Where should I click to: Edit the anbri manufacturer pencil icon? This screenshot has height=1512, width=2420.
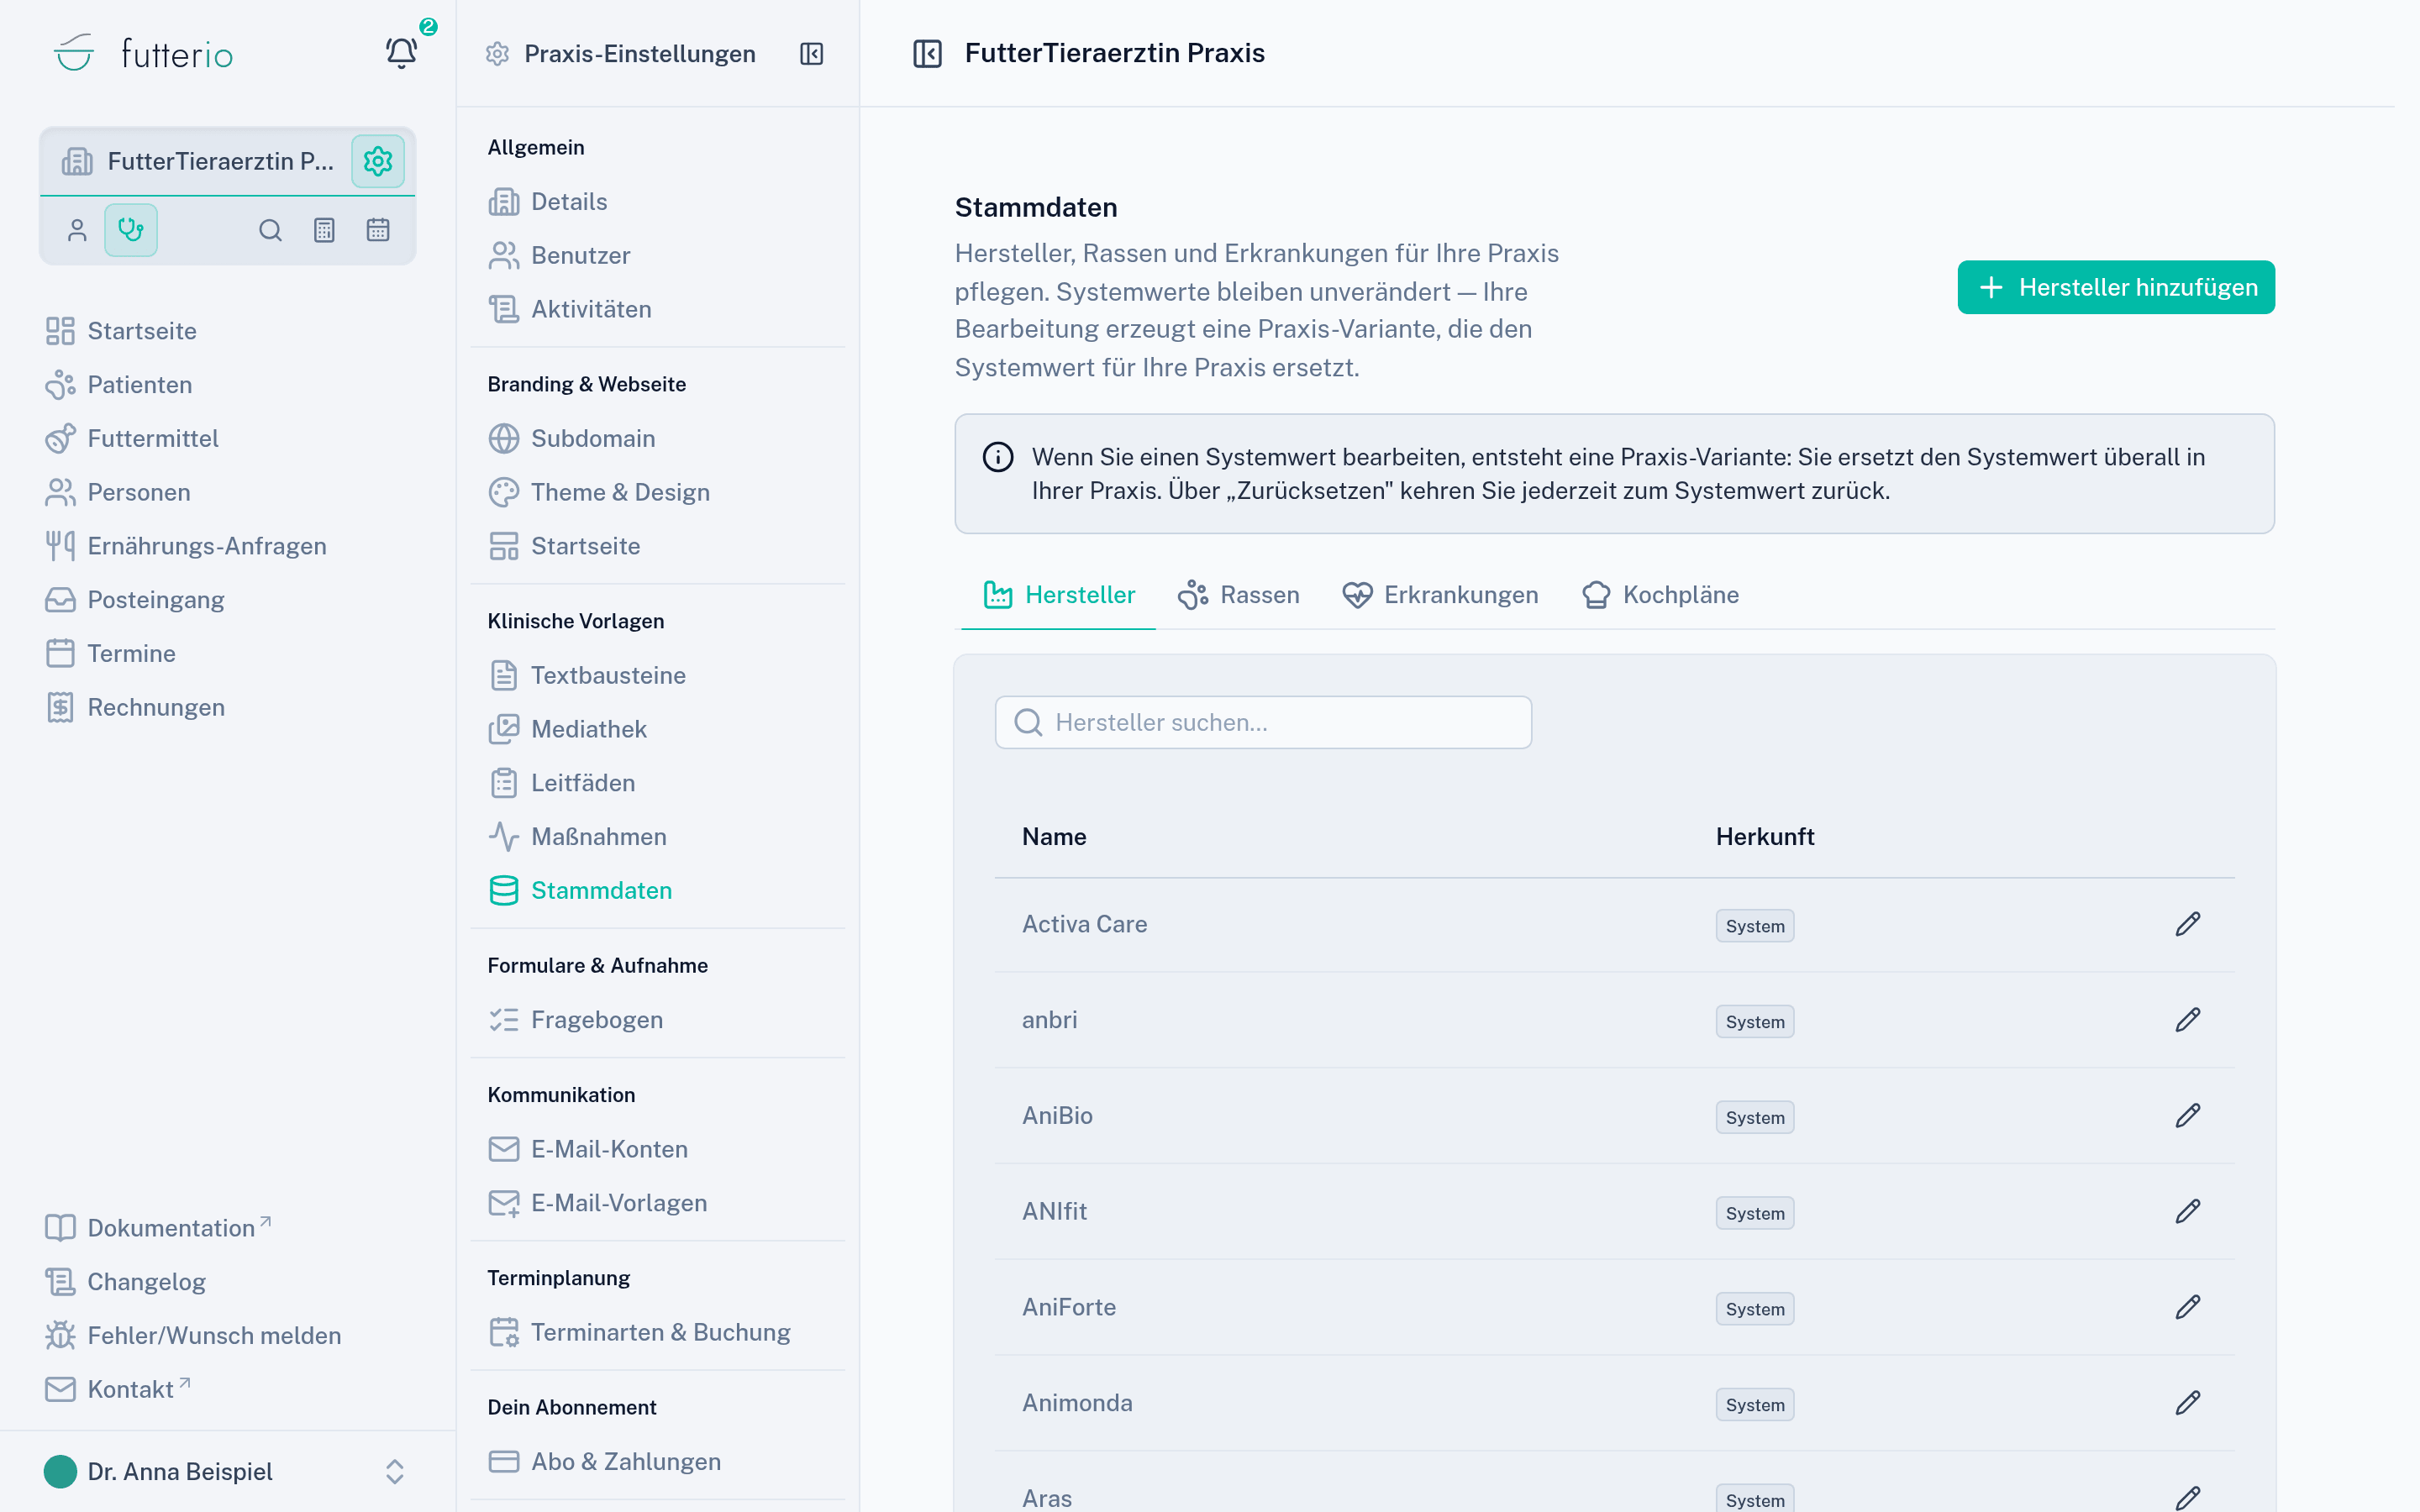click(x=2188, y=1020)
